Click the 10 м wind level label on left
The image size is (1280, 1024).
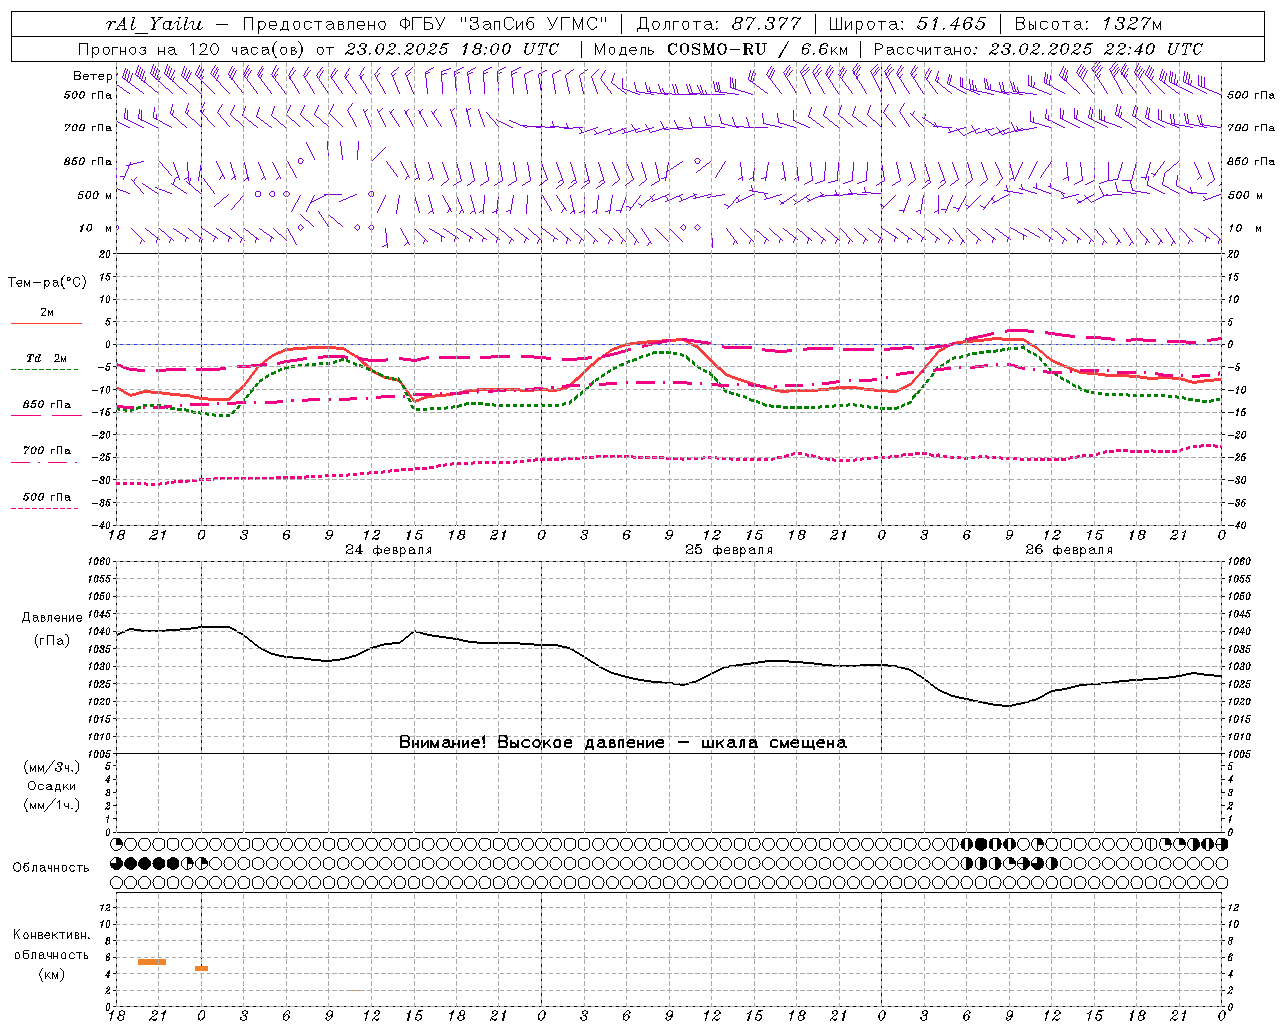tap(96, 228)
